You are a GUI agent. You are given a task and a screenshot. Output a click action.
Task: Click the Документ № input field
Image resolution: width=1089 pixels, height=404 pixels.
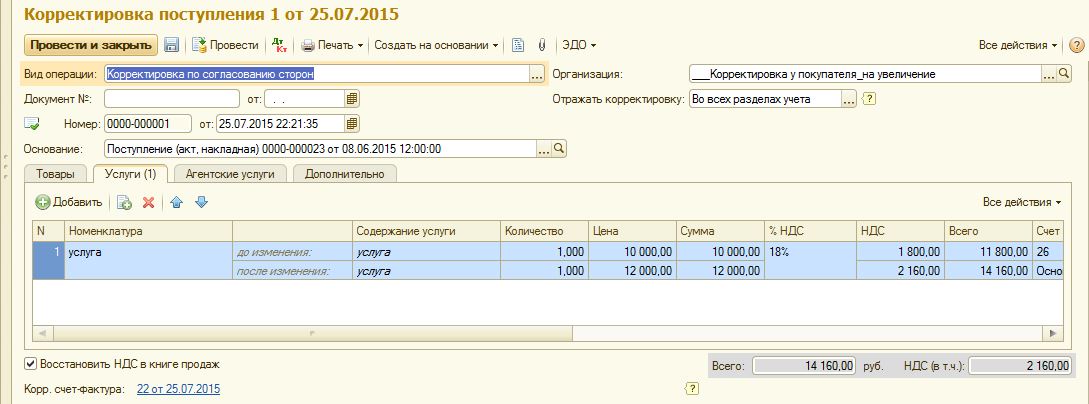coord(171,99)
